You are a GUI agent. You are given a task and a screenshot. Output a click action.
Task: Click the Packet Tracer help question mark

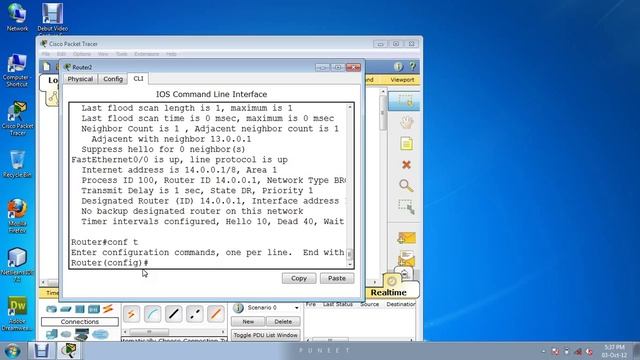tap(413, 66)
